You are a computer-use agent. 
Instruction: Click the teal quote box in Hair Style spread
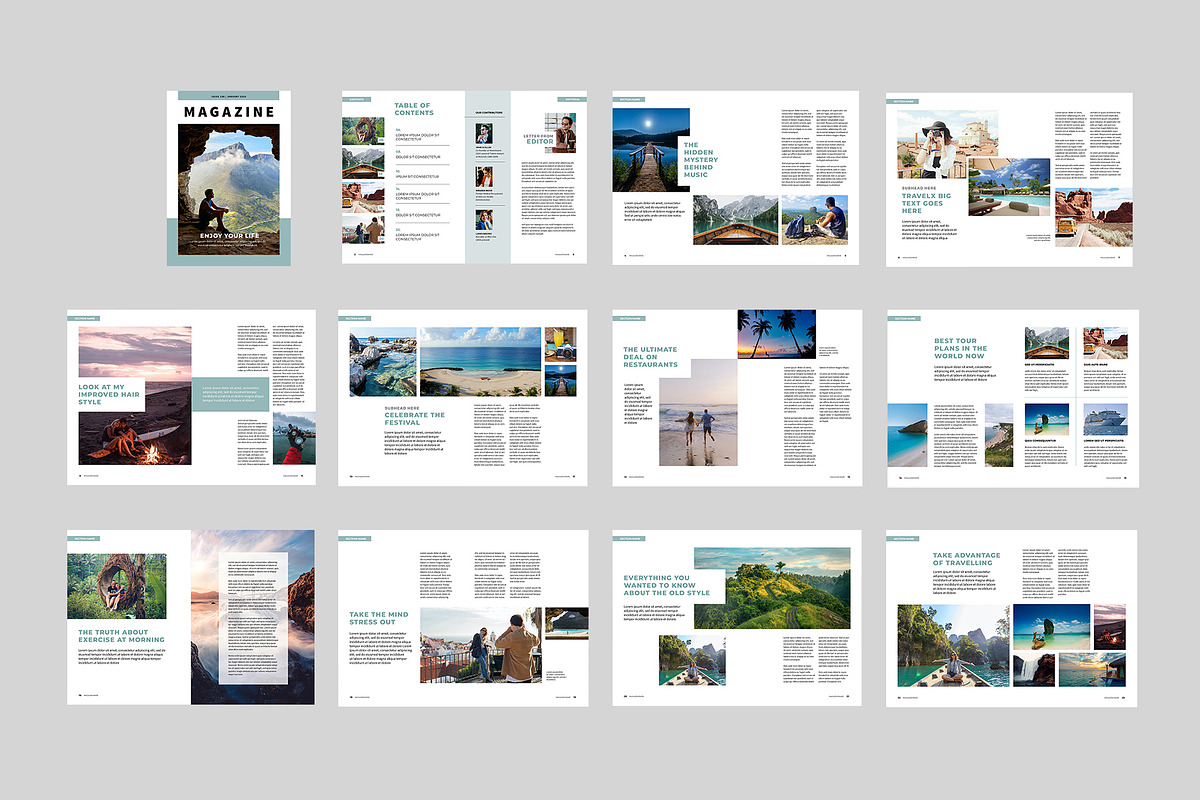coord(232,393)
